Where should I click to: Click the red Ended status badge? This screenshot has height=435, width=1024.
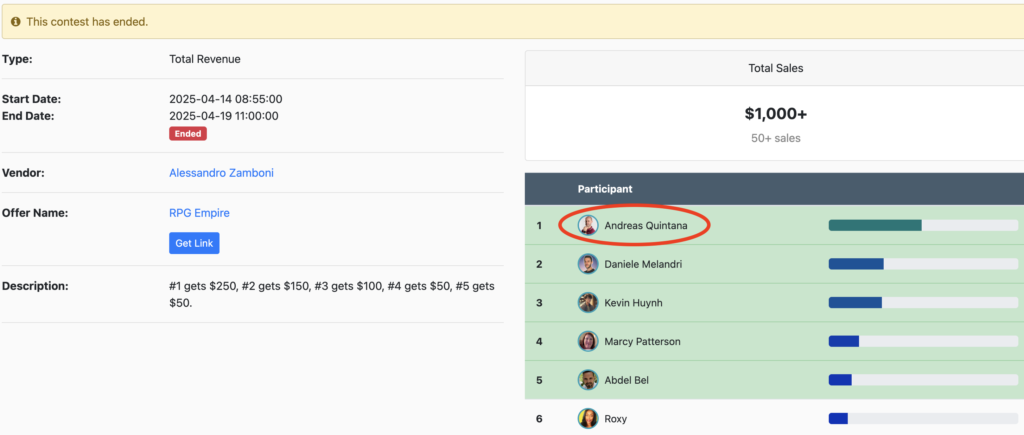tap(188, 134)
